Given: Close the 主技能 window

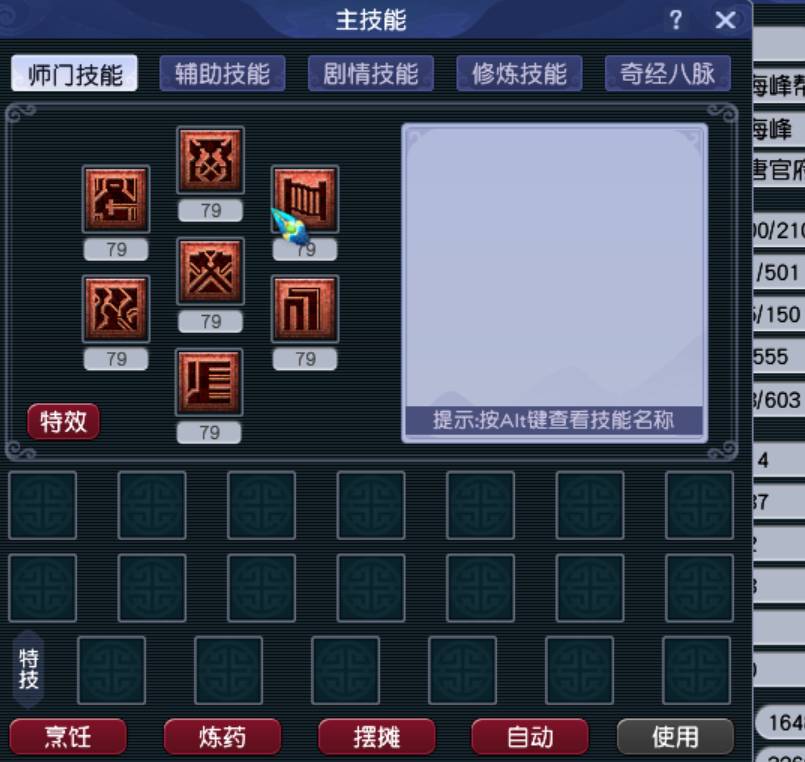Looking at the screenshot, I should tap(725, 21).
